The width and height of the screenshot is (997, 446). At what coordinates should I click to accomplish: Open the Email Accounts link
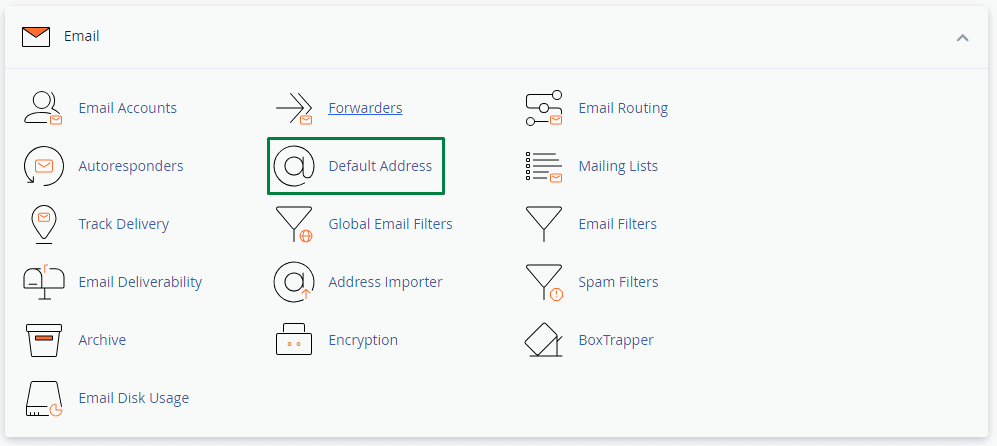click(128, 108)
